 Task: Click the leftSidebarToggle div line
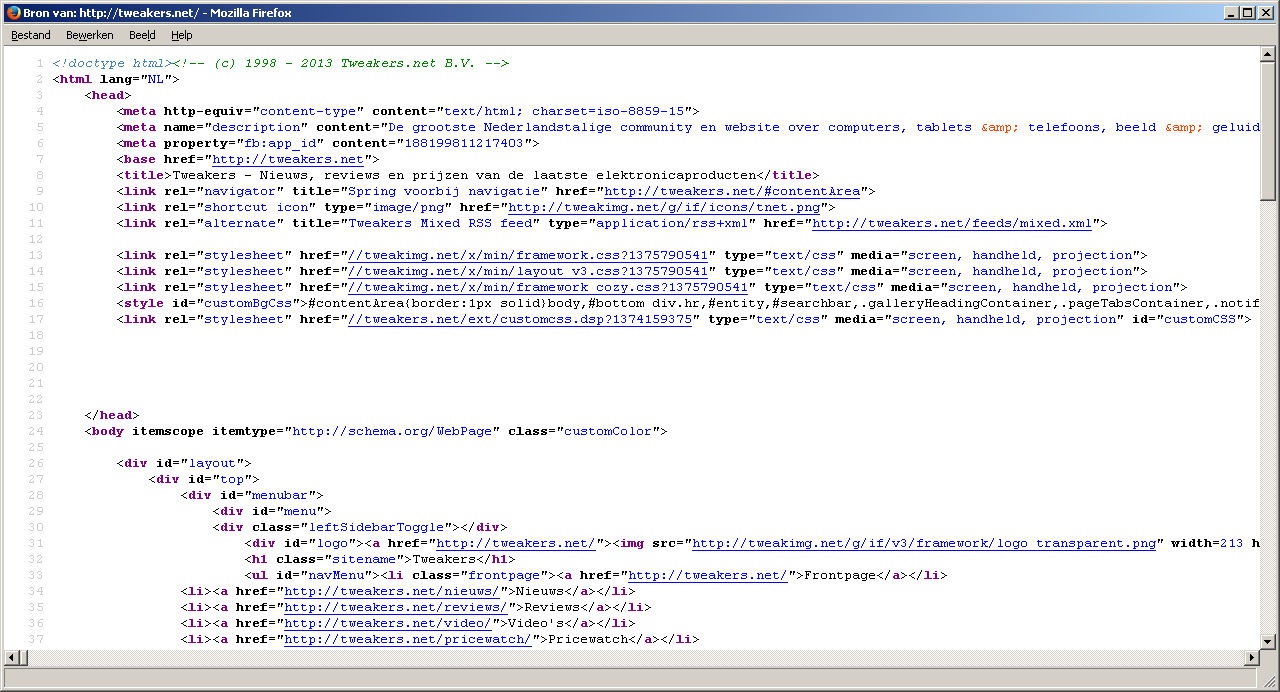tap(360, 527)
